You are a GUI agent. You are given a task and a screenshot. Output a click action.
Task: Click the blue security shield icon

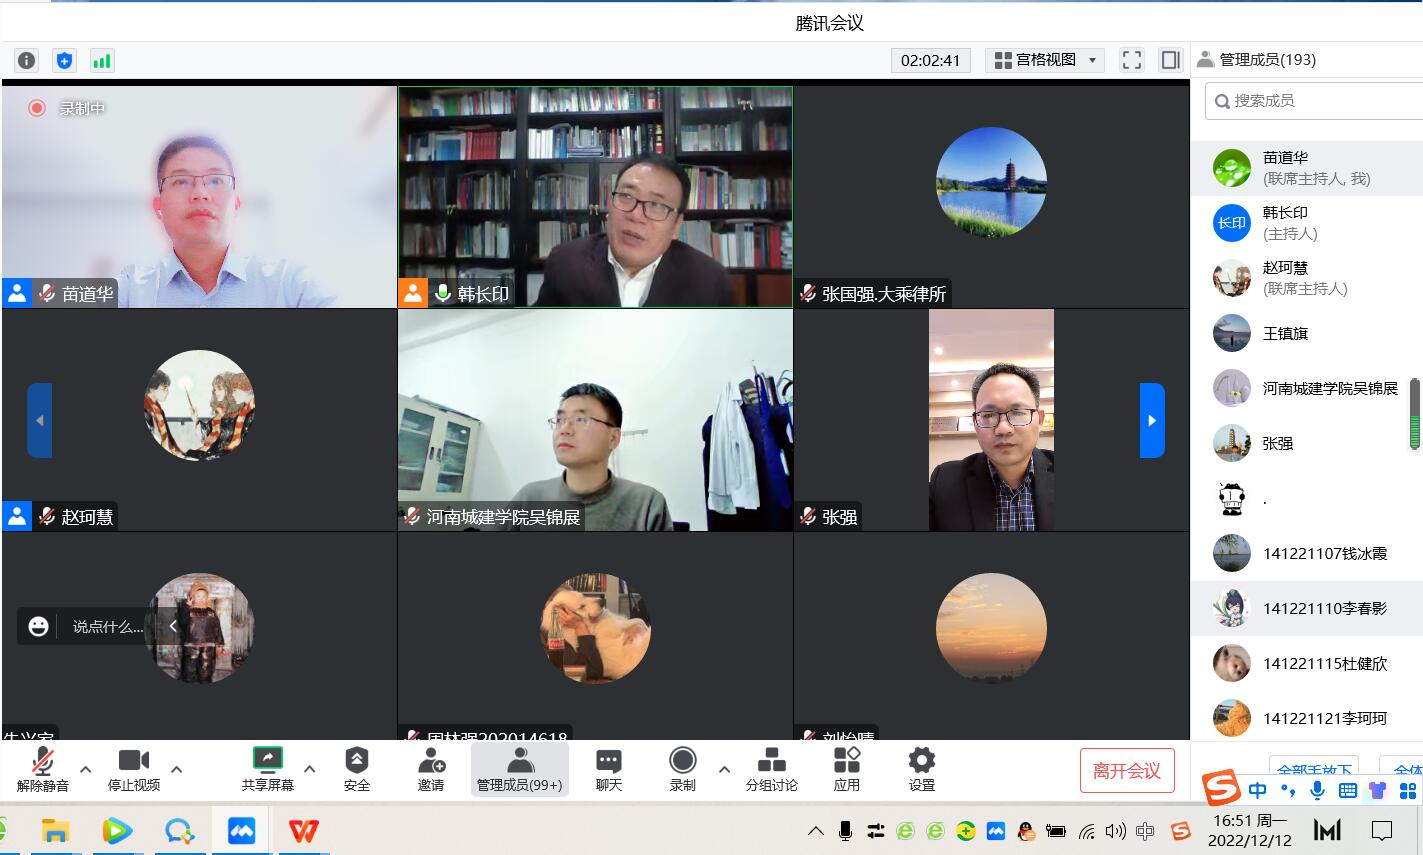tap(64, 60)
